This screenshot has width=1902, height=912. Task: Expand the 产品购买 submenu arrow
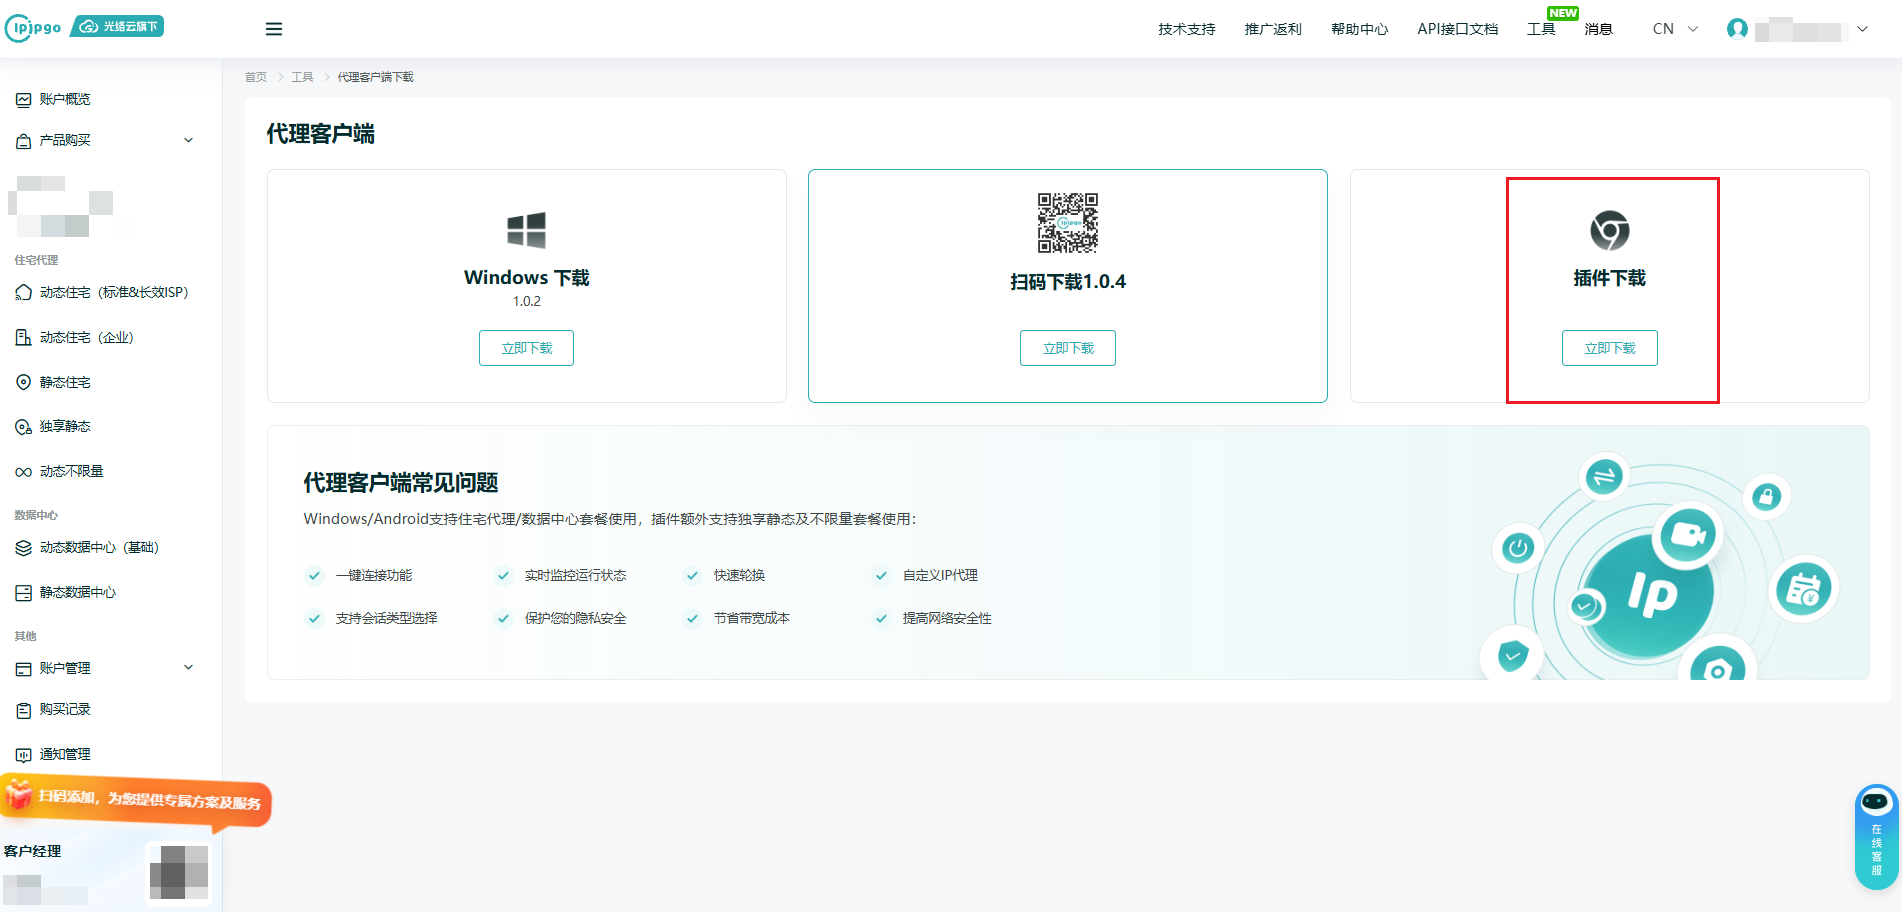(x=188, y=140)
